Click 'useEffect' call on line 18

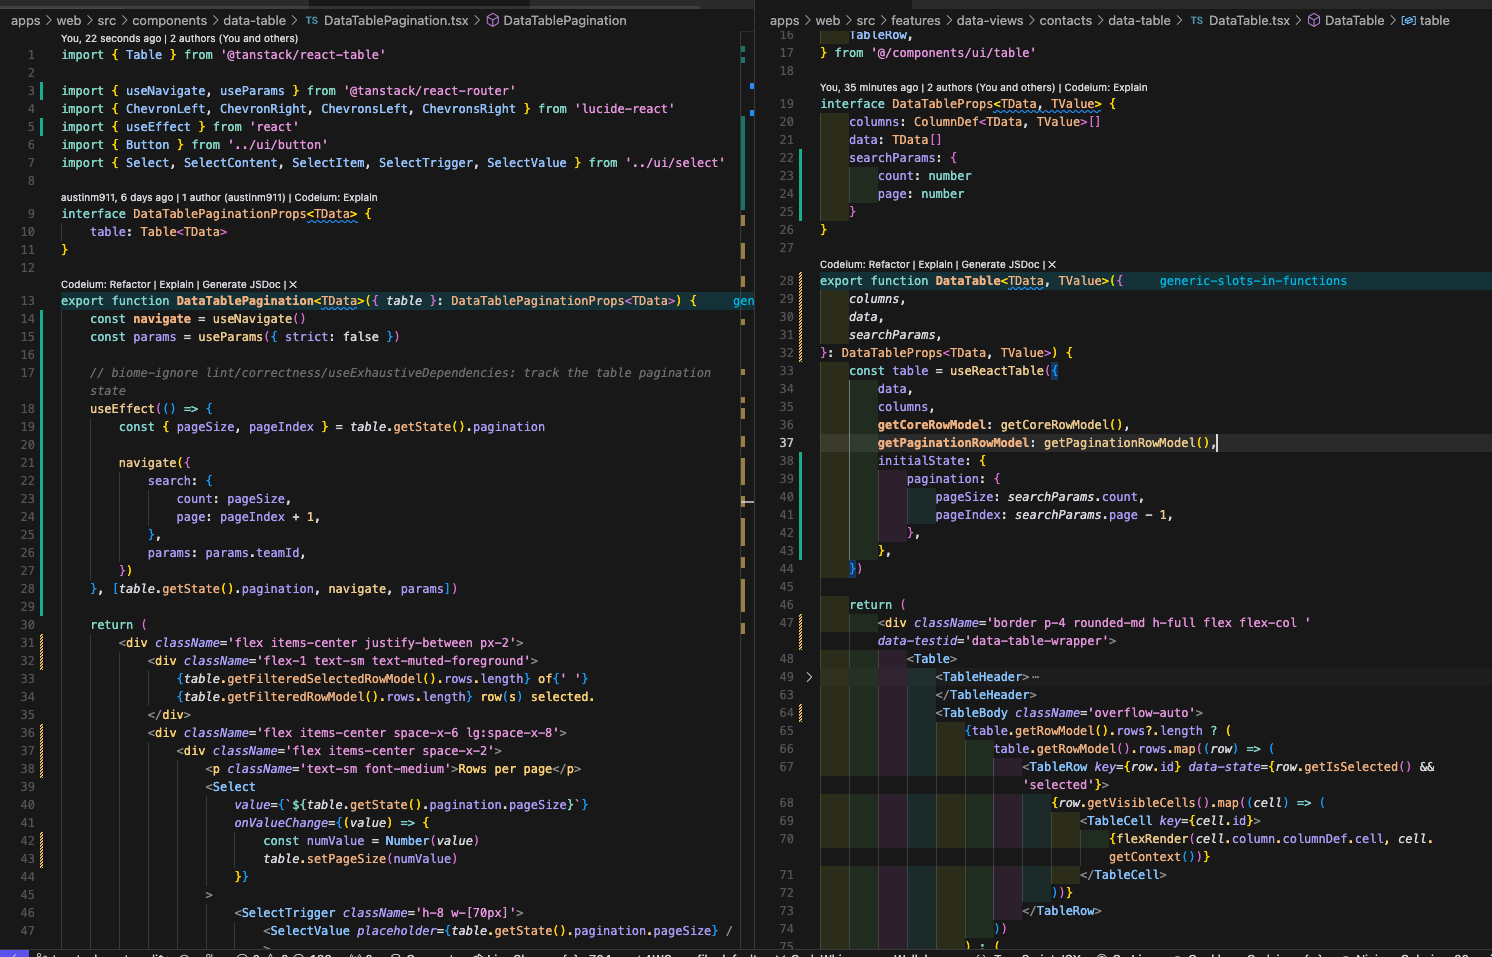(122, 409)
